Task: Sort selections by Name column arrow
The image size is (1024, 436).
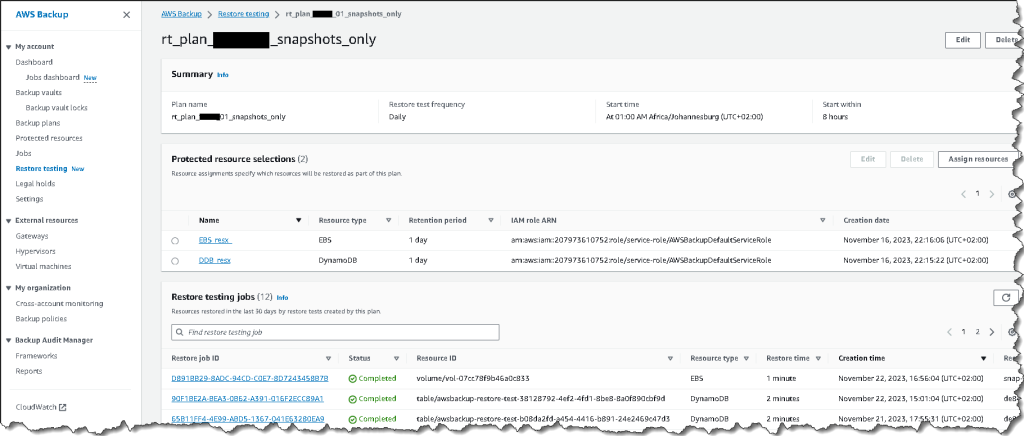Action: (x=299, y=221)
